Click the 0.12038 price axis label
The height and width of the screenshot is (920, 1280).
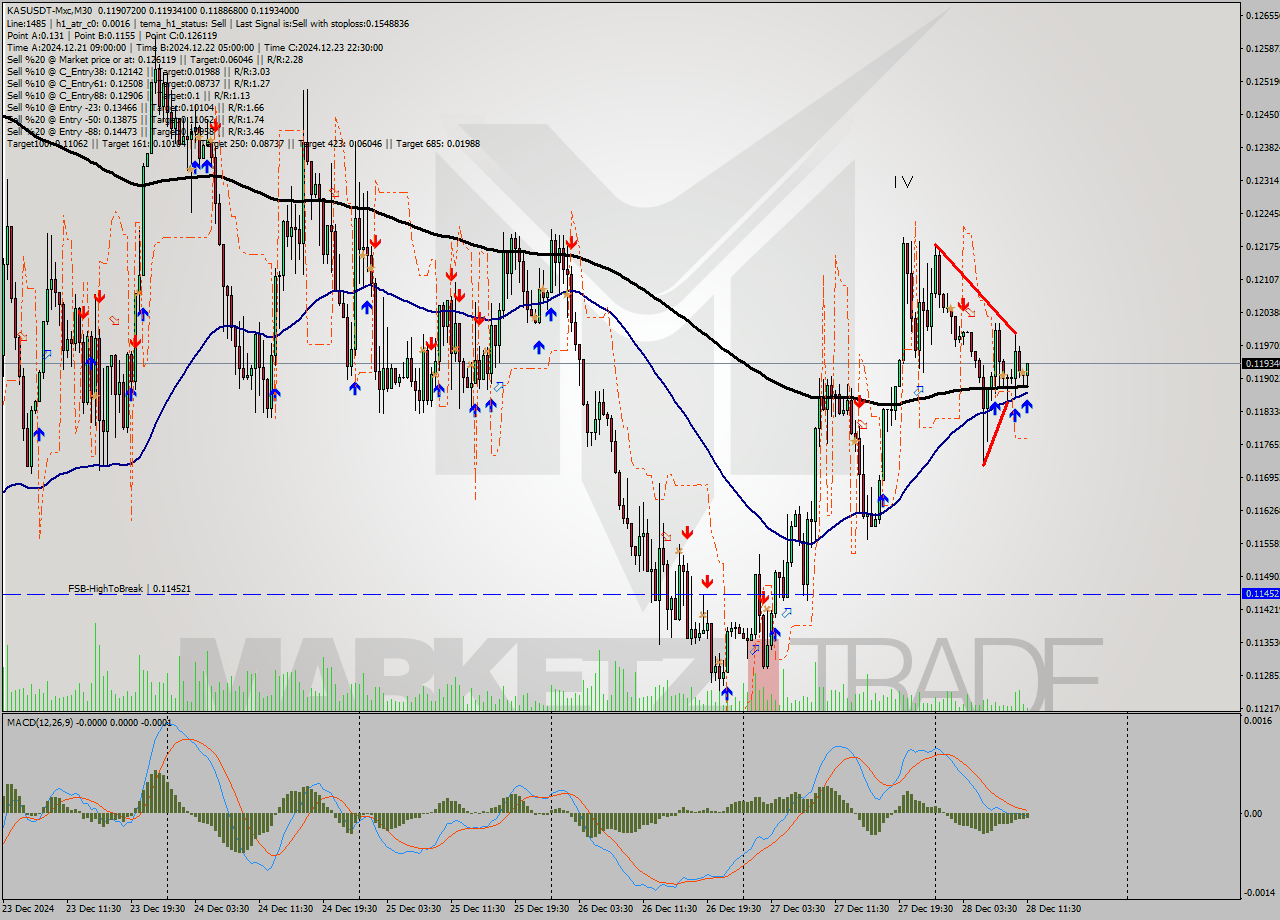(1261, 312)
